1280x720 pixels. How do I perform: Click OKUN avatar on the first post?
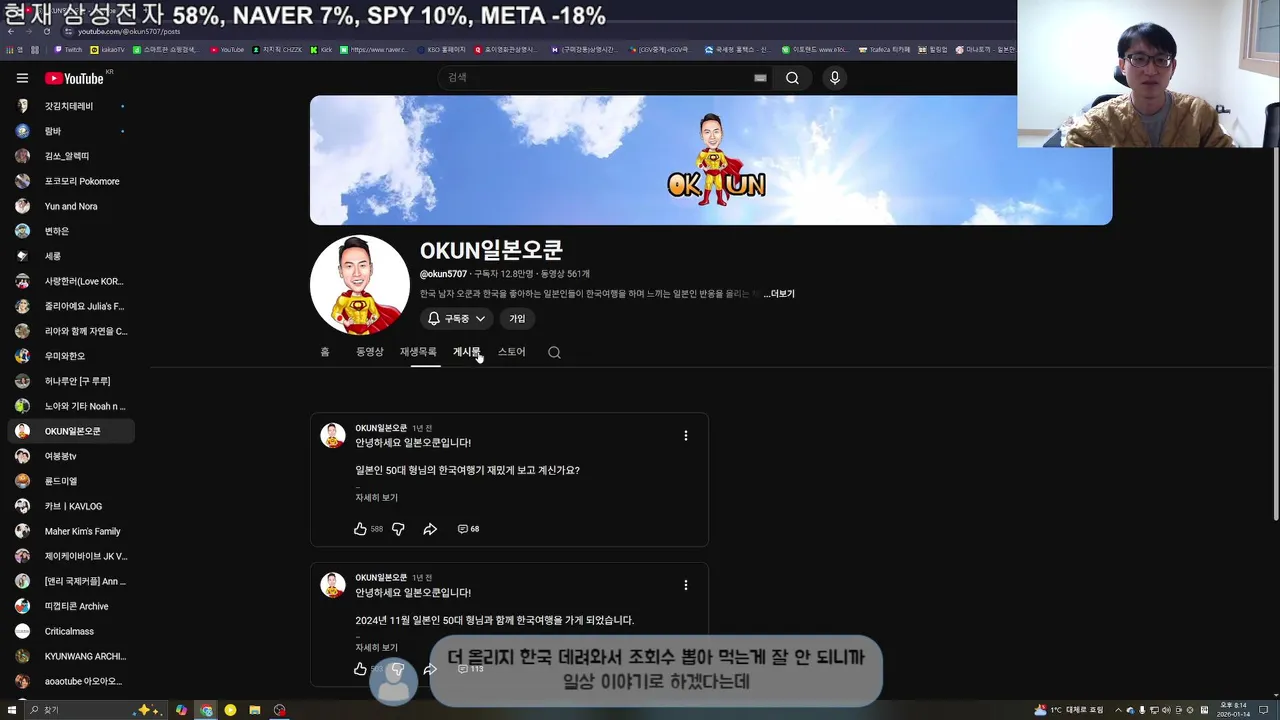tap(333, 435)
